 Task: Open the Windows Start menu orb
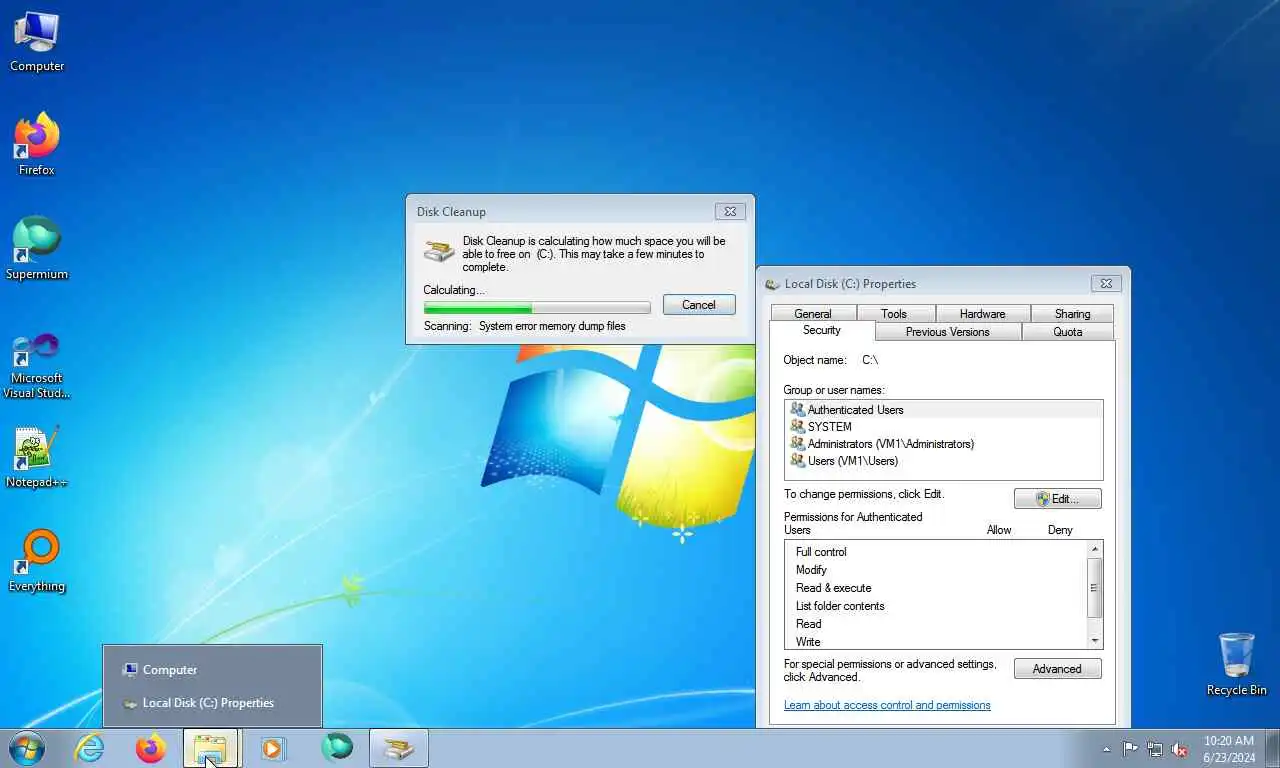pos(27,748)
